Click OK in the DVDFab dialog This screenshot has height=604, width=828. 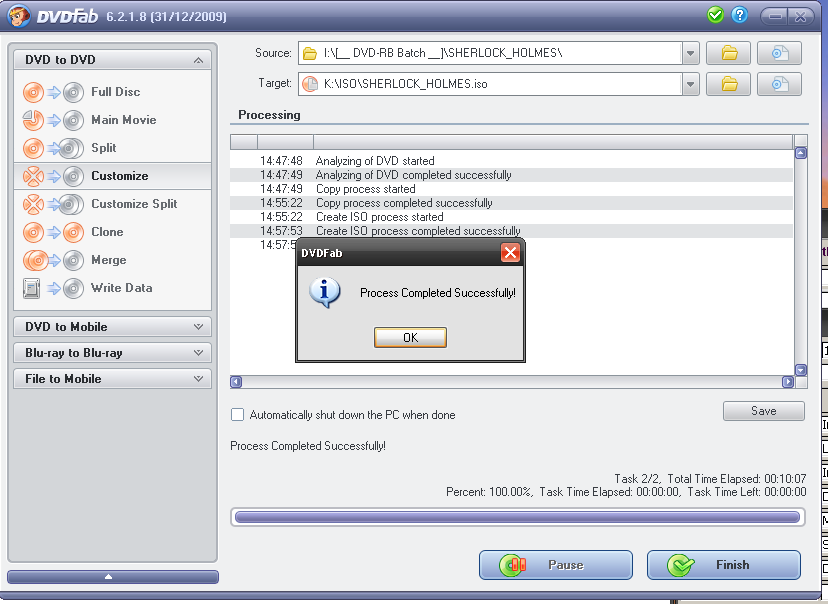coord(410,337)
